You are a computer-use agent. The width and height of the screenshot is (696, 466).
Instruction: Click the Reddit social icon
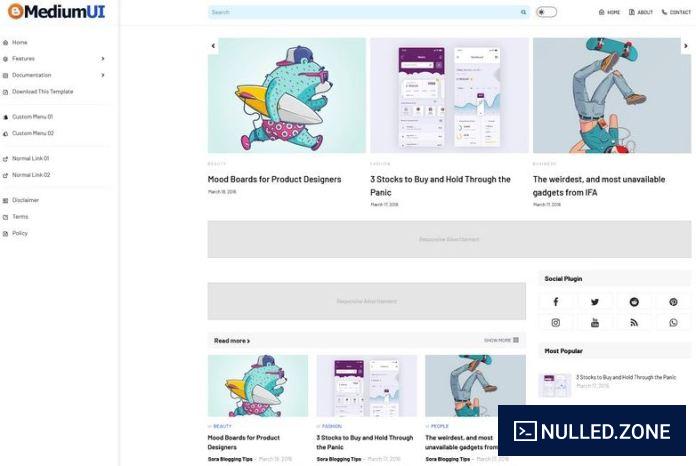[x=634, y=302]
